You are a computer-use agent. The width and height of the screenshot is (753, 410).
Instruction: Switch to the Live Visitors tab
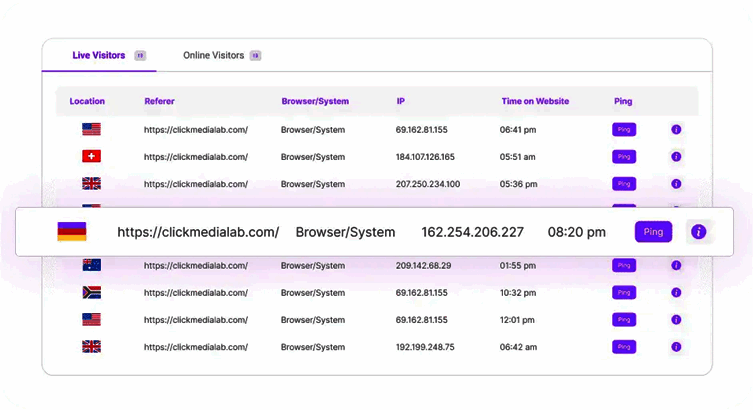99,56
